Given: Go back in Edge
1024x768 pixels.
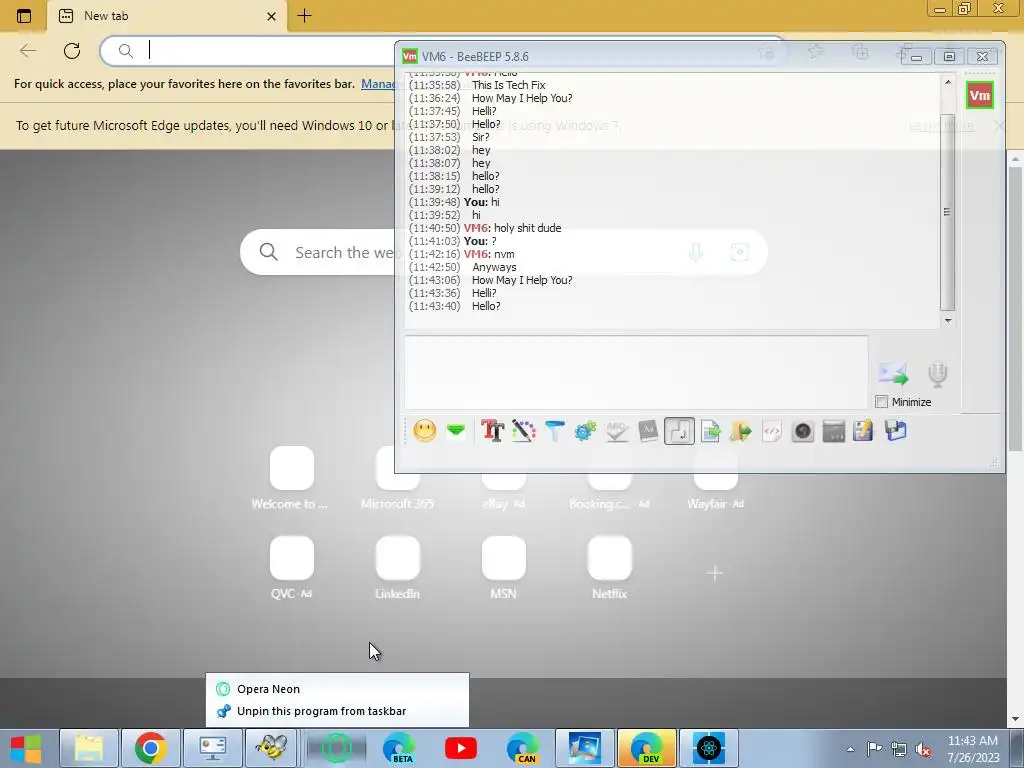Looking at the screenshot, I should tap(27, 50).
